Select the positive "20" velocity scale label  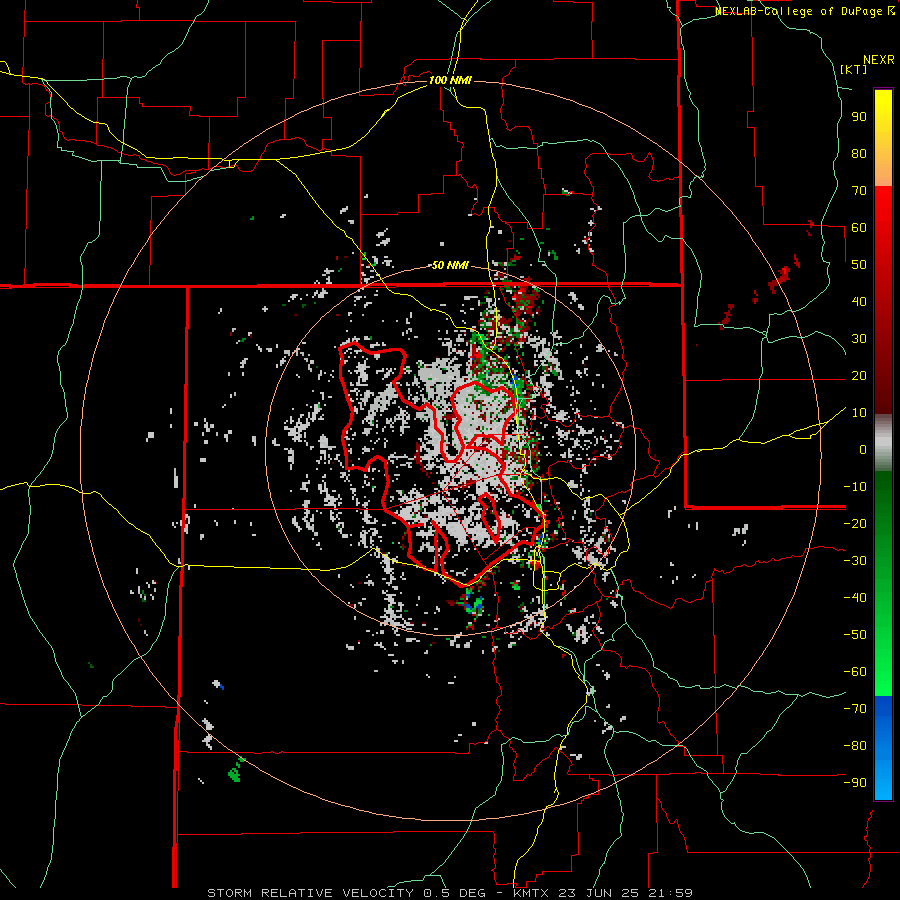(859, 375)
